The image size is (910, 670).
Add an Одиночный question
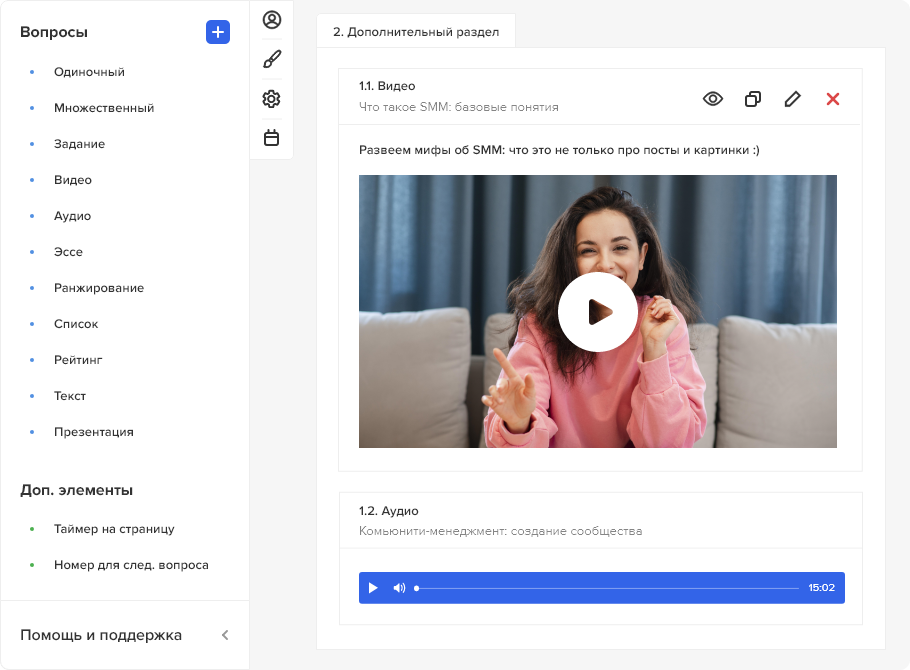(89, 72)
